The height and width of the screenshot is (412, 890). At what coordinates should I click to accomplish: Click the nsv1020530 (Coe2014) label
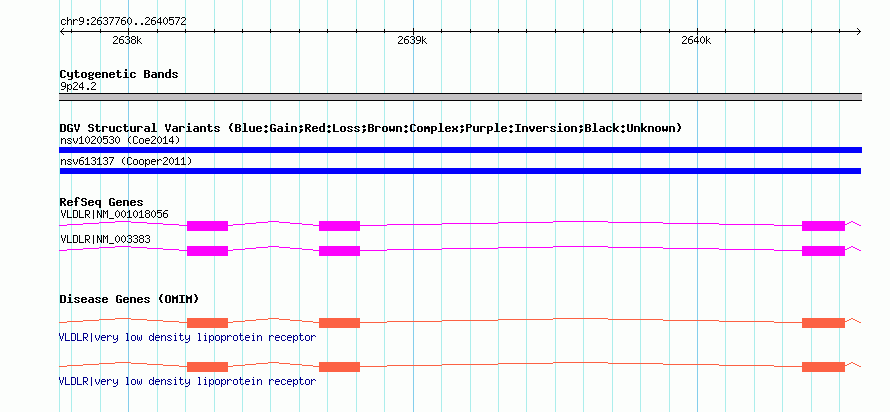120,140
